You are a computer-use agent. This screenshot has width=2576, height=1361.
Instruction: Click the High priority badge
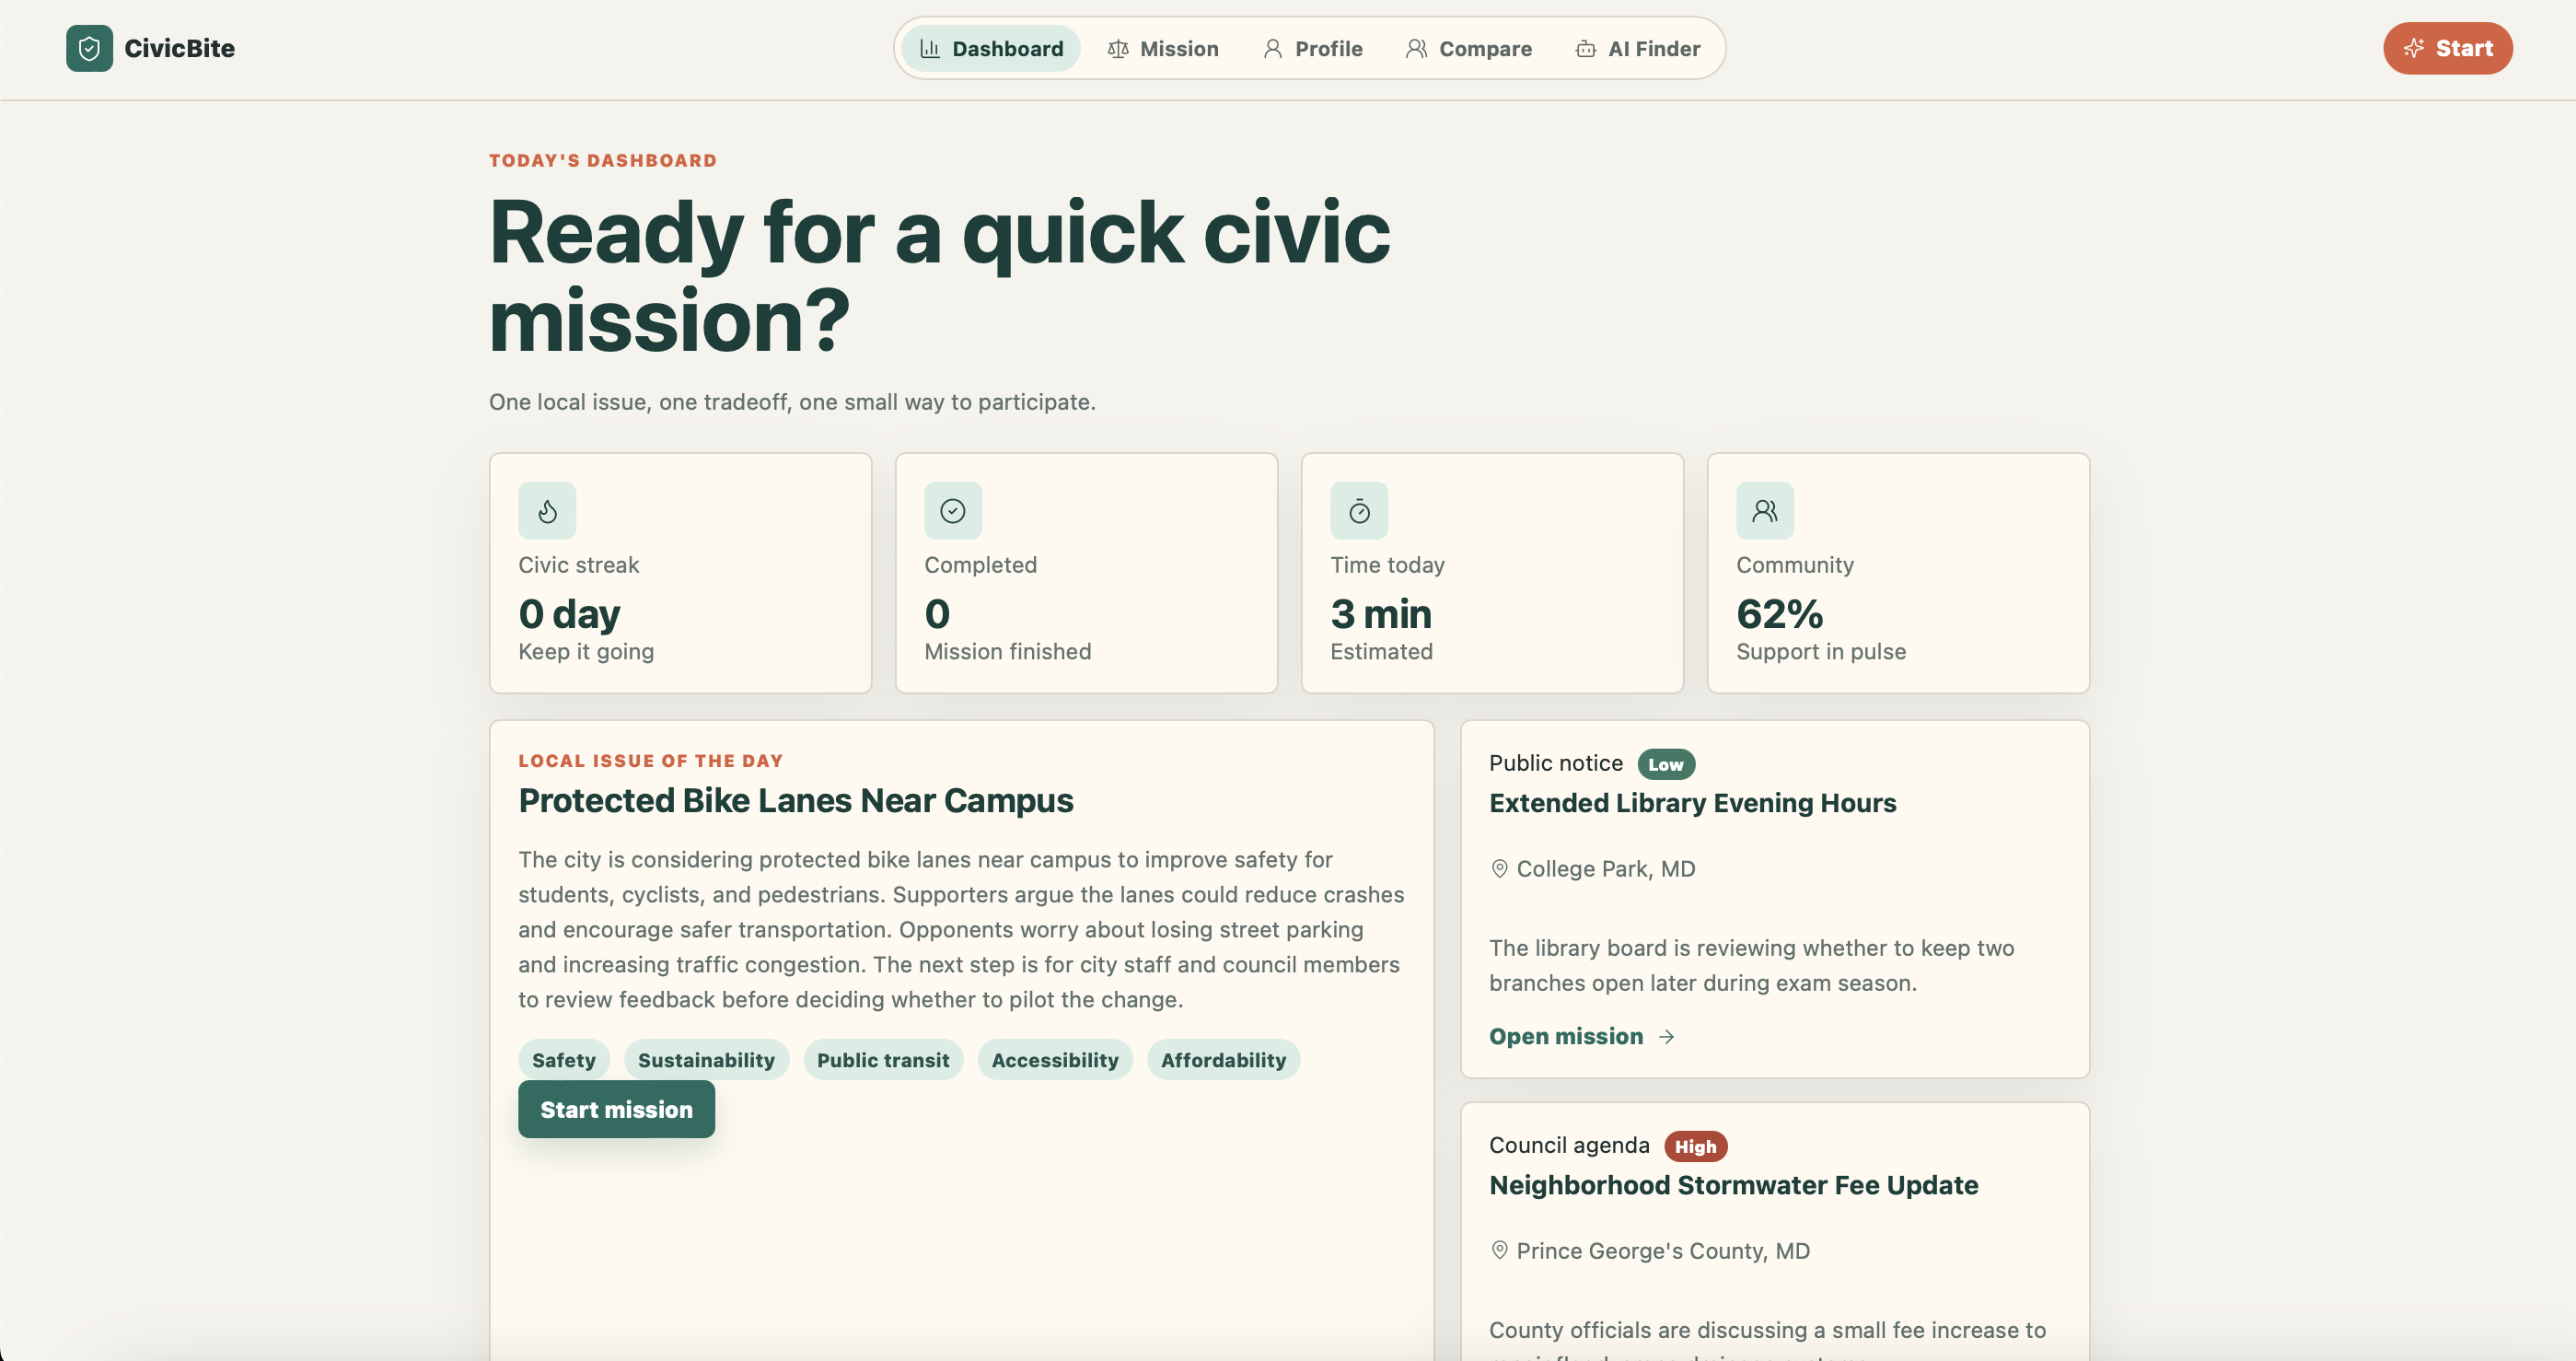tap(1695, 1146)
